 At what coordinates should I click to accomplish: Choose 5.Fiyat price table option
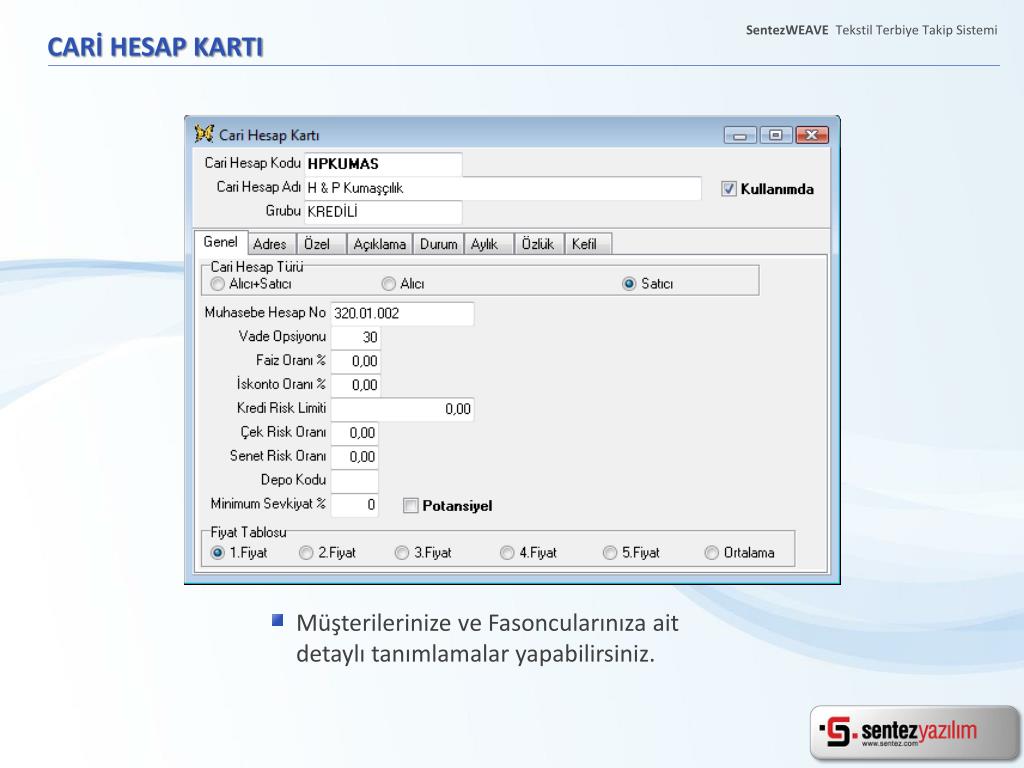pos(609,552)
